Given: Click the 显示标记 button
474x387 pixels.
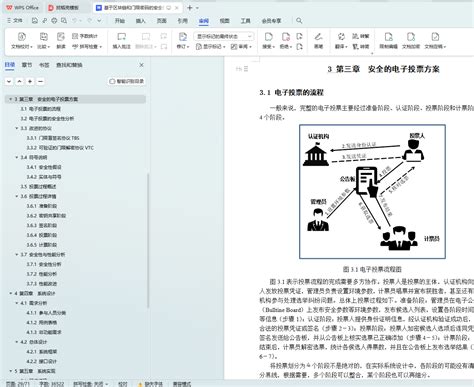Looking at the screenshot, I should pos(211,47).
